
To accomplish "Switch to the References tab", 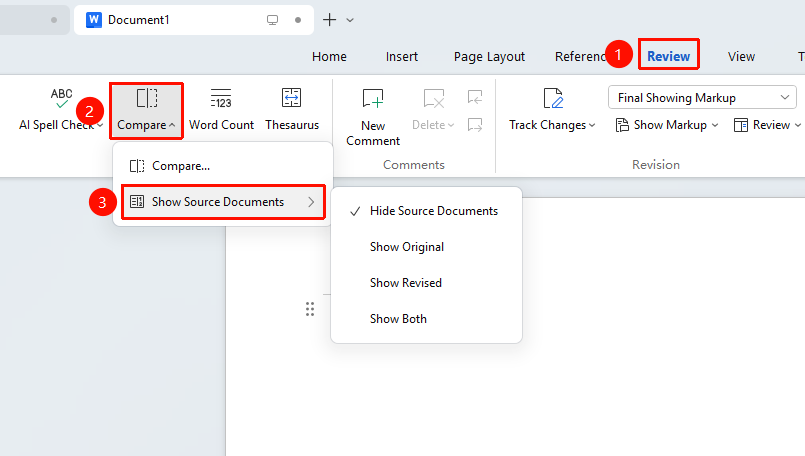I will point(580,56).
